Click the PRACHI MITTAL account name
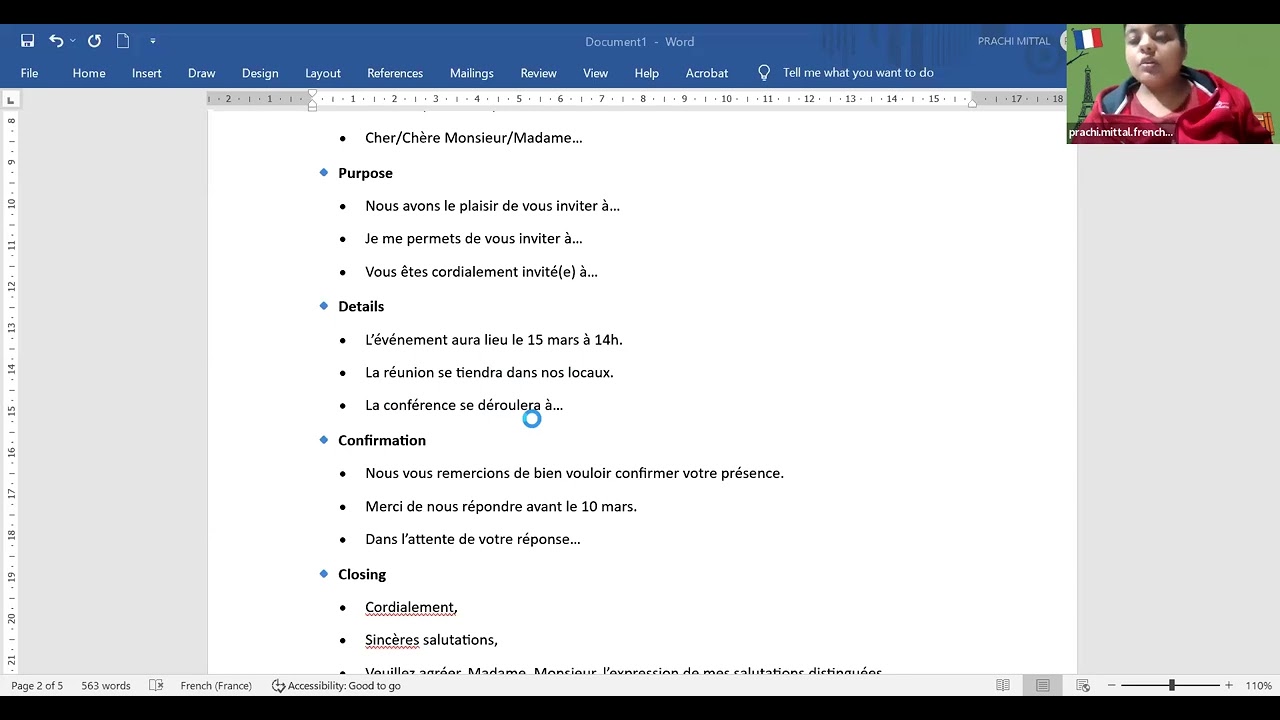The height and width of the screenshot is (720, 1280). pyautogui.click(x=1014, y=41)
